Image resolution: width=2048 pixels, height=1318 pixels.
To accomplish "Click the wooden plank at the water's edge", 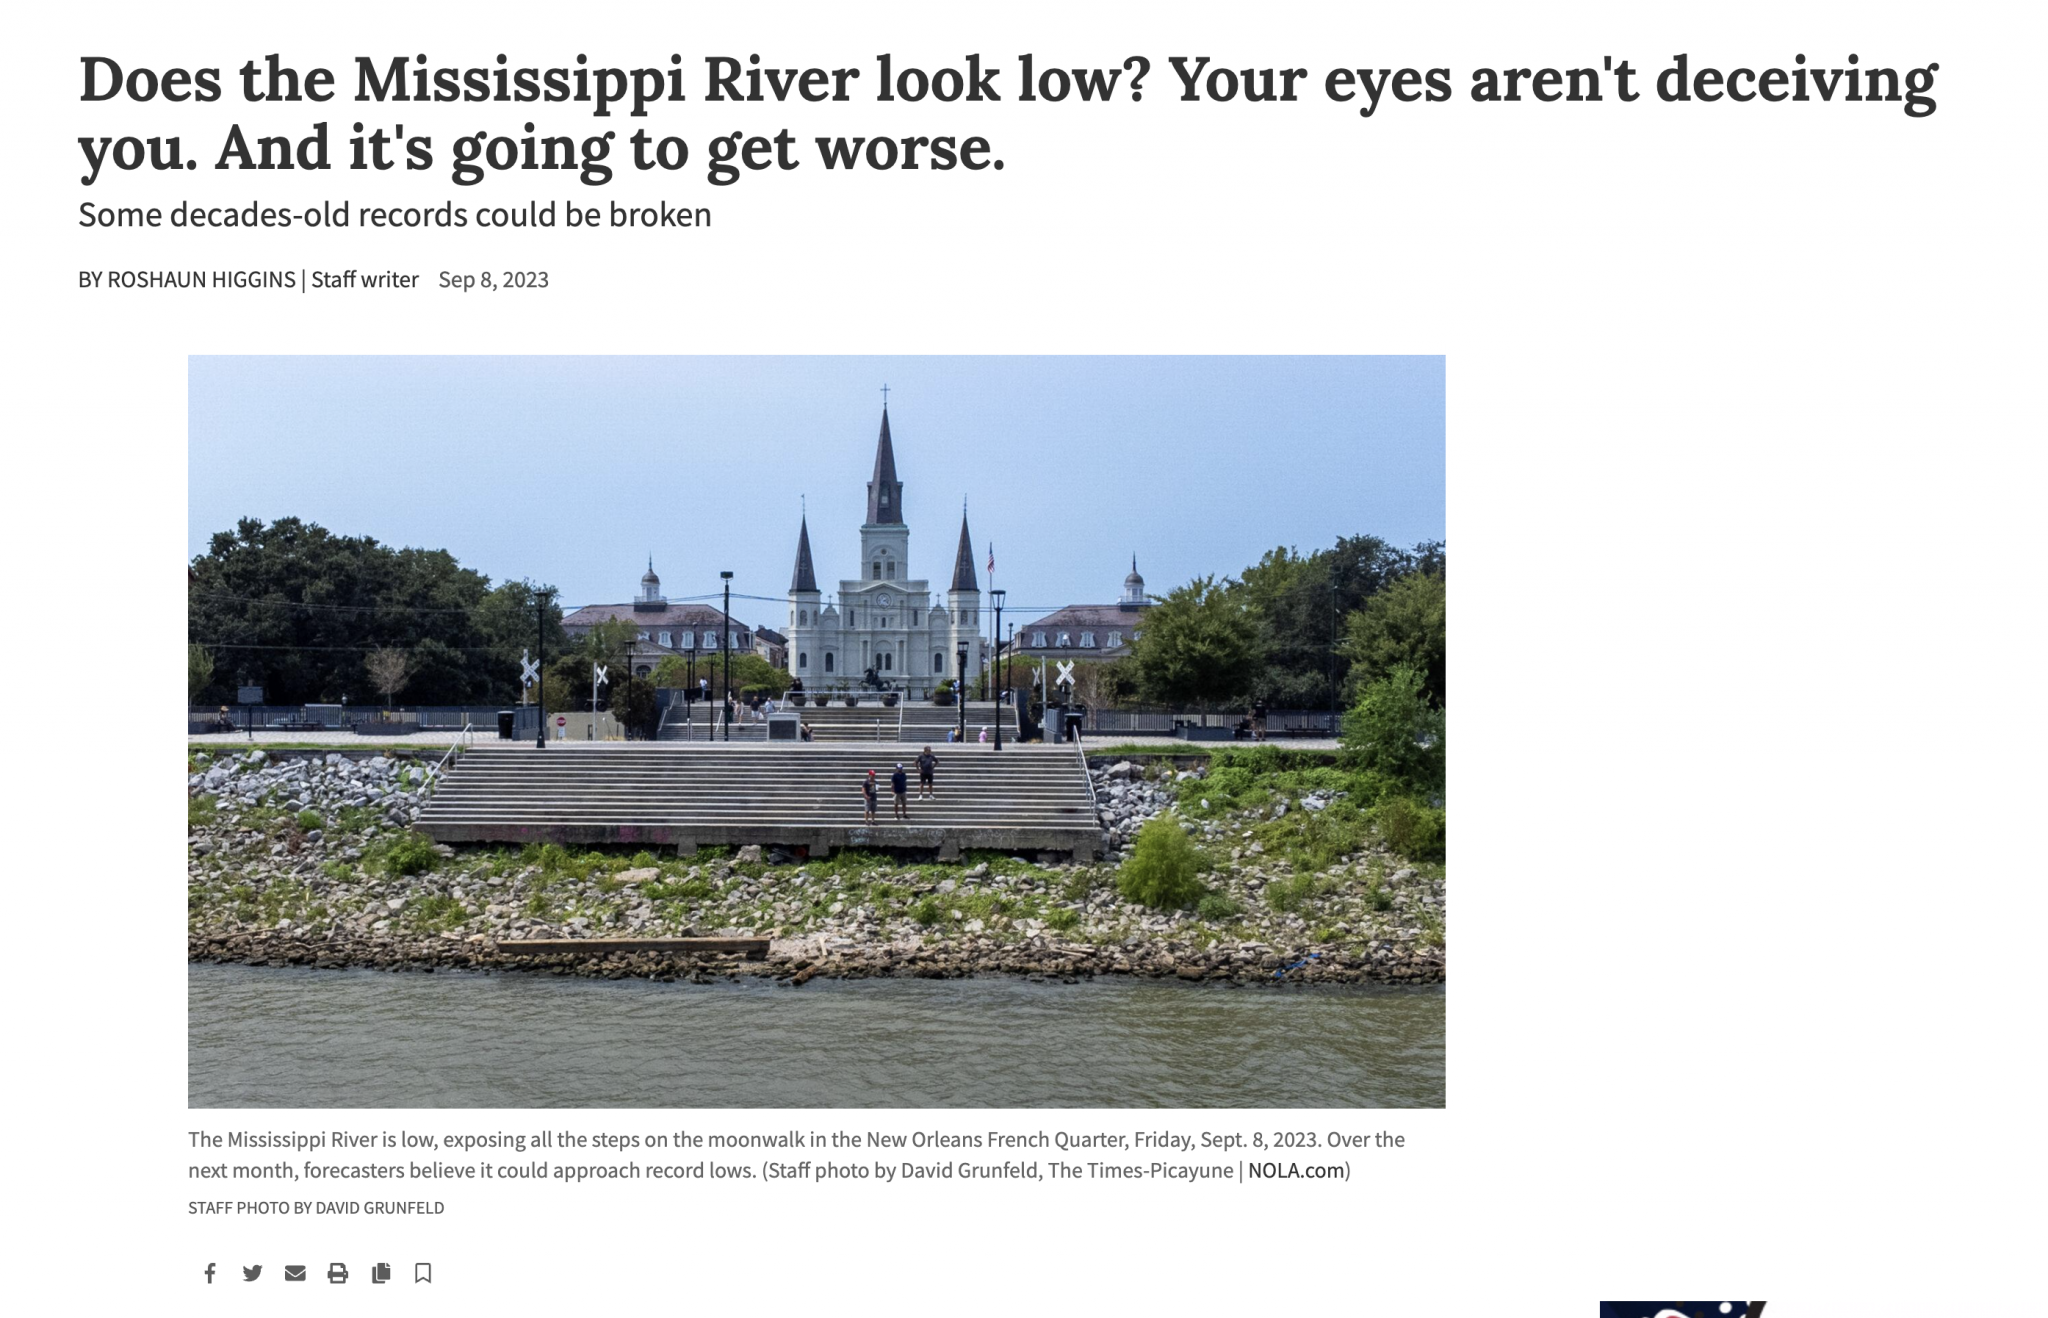I will (633, 945).
